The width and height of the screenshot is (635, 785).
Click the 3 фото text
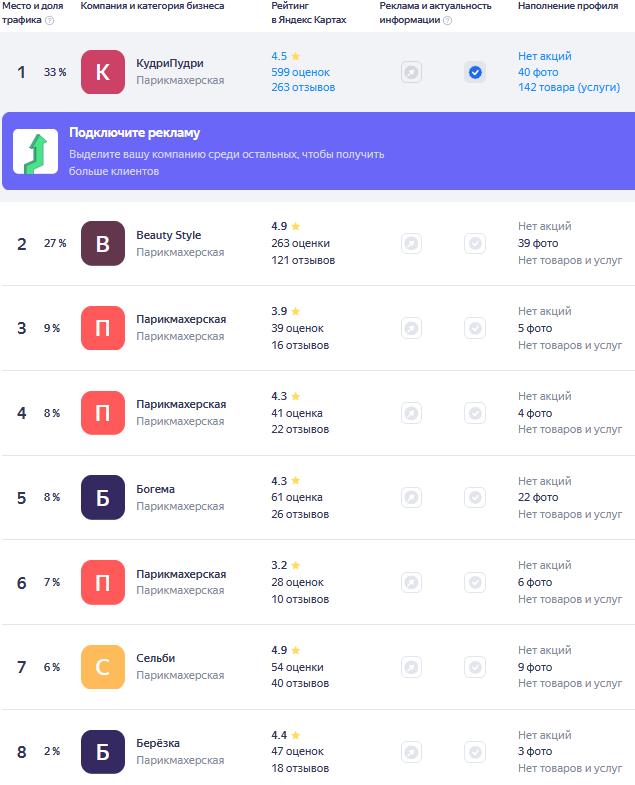pos(535,751)
